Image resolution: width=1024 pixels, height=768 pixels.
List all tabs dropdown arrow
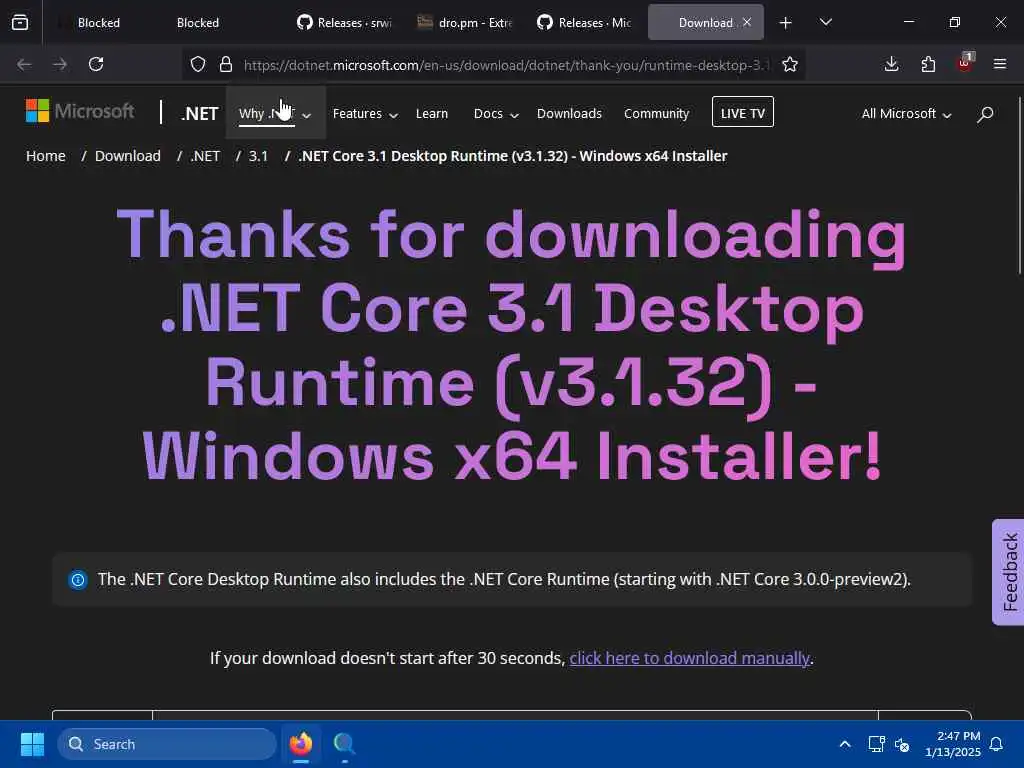(825, 22)
